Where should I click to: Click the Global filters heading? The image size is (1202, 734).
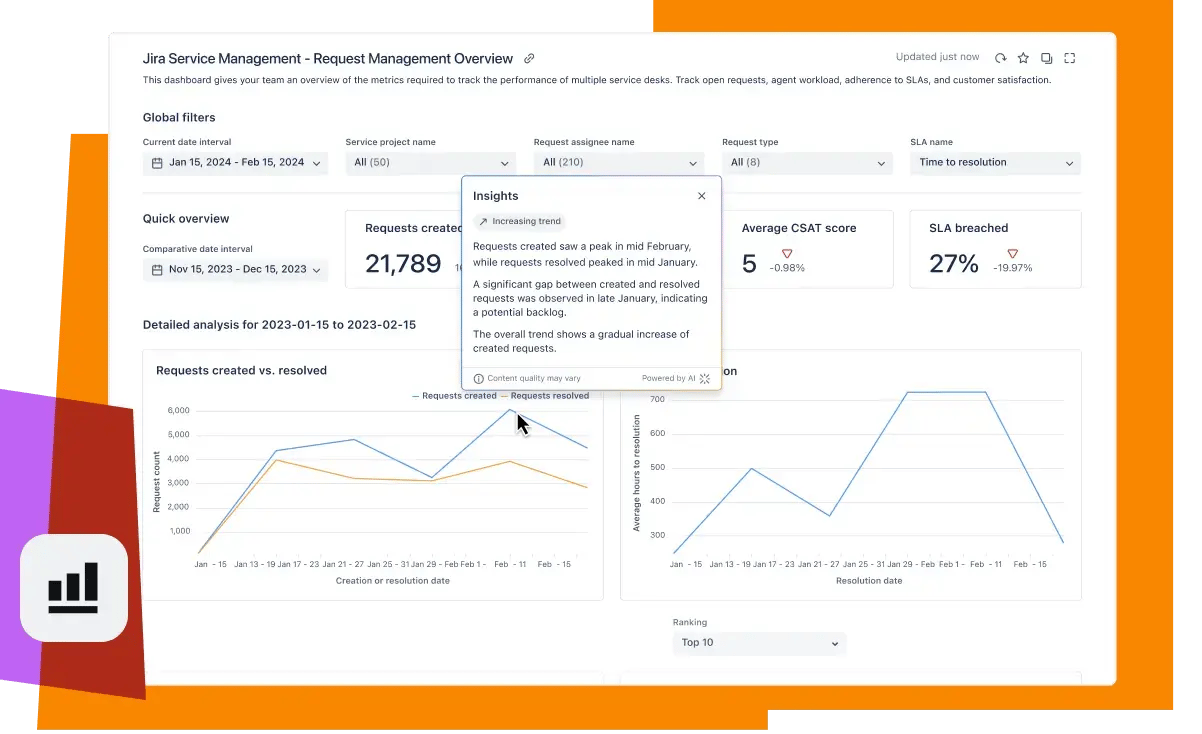(179, 118)
